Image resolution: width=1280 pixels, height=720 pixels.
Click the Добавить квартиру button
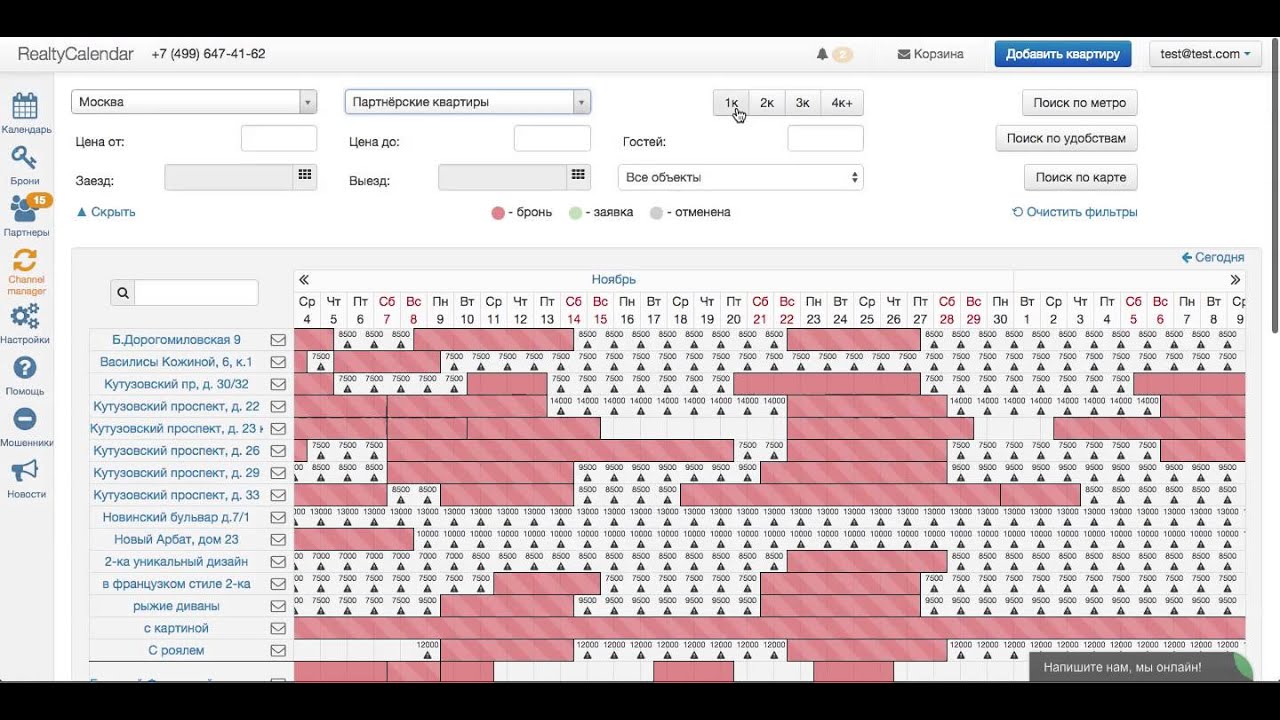(1063, 54)
